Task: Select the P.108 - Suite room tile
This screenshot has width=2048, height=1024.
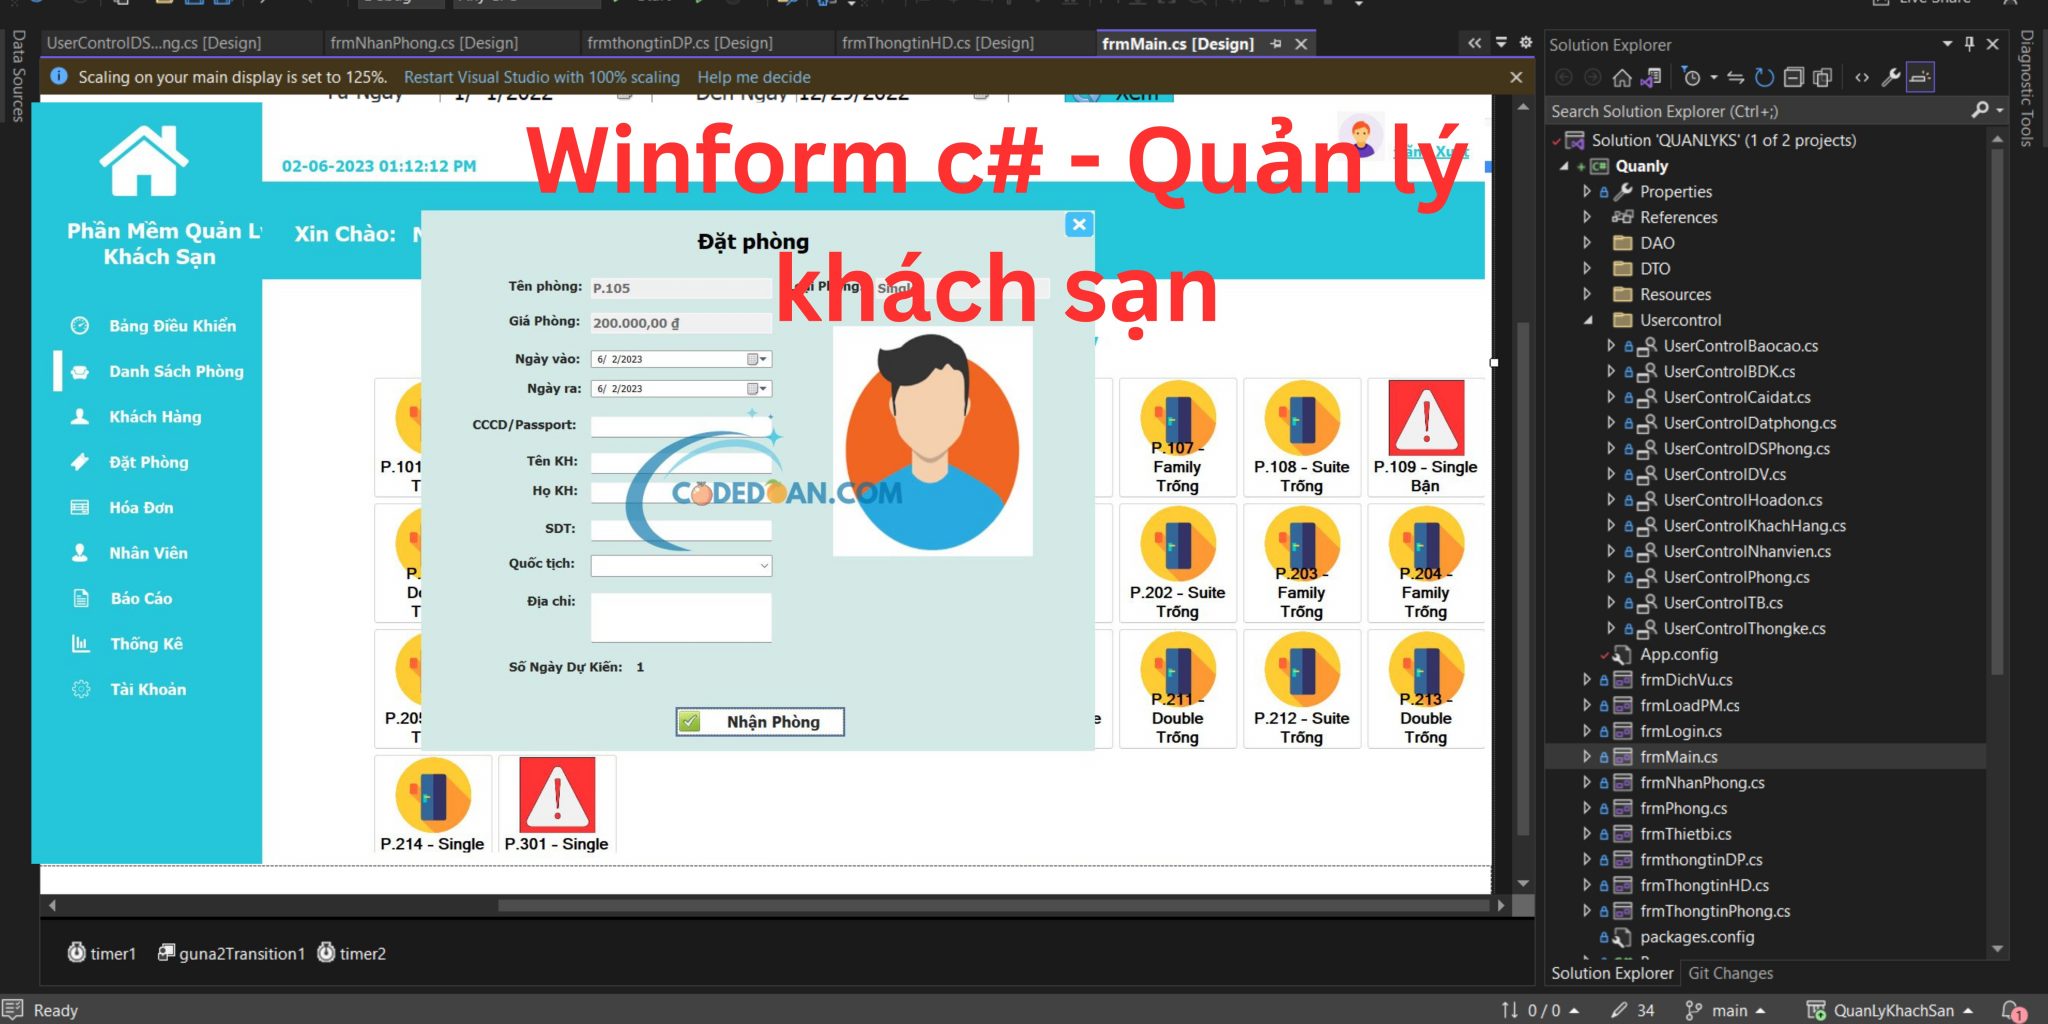Action: coord(1301,437)
